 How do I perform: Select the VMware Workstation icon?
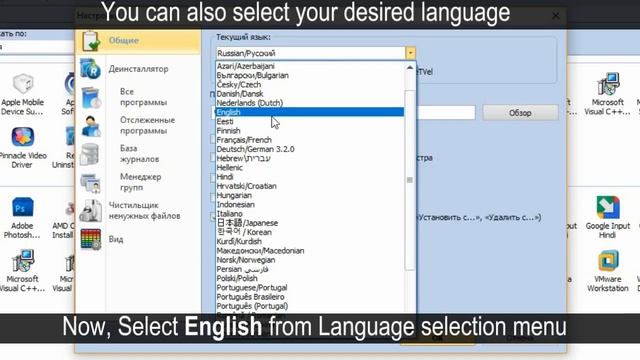click(608, 261)
